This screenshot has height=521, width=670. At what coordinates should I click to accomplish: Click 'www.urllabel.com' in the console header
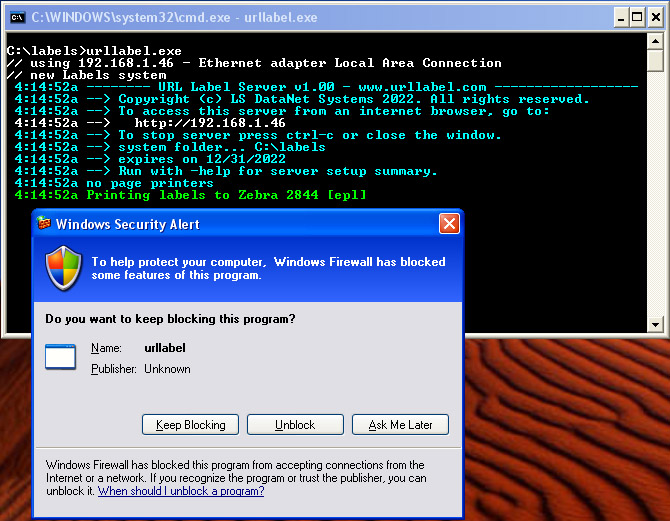coord(422,87)
